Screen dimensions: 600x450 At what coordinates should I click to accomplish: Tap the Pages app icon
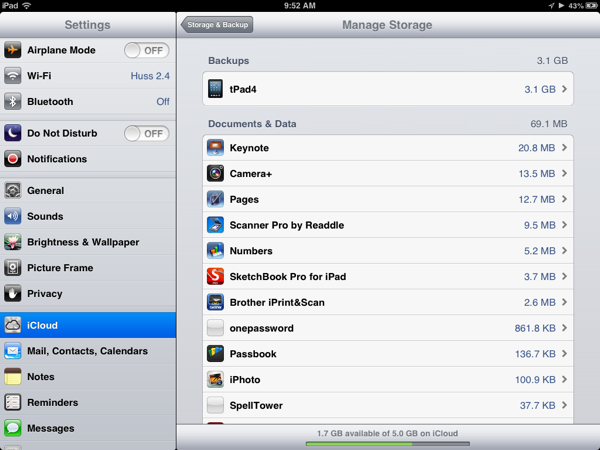[x=215, y=199]
